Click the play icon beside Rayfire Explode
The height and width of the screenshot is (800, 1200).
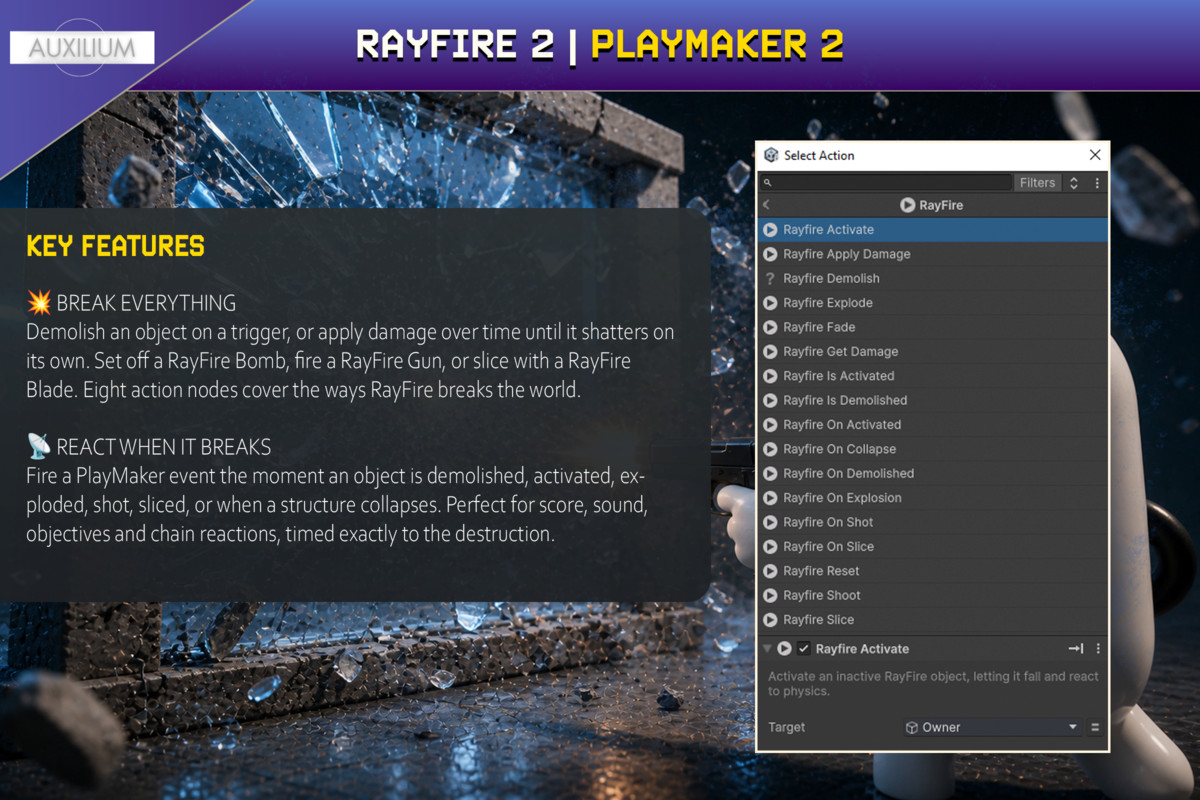(770, 303)
